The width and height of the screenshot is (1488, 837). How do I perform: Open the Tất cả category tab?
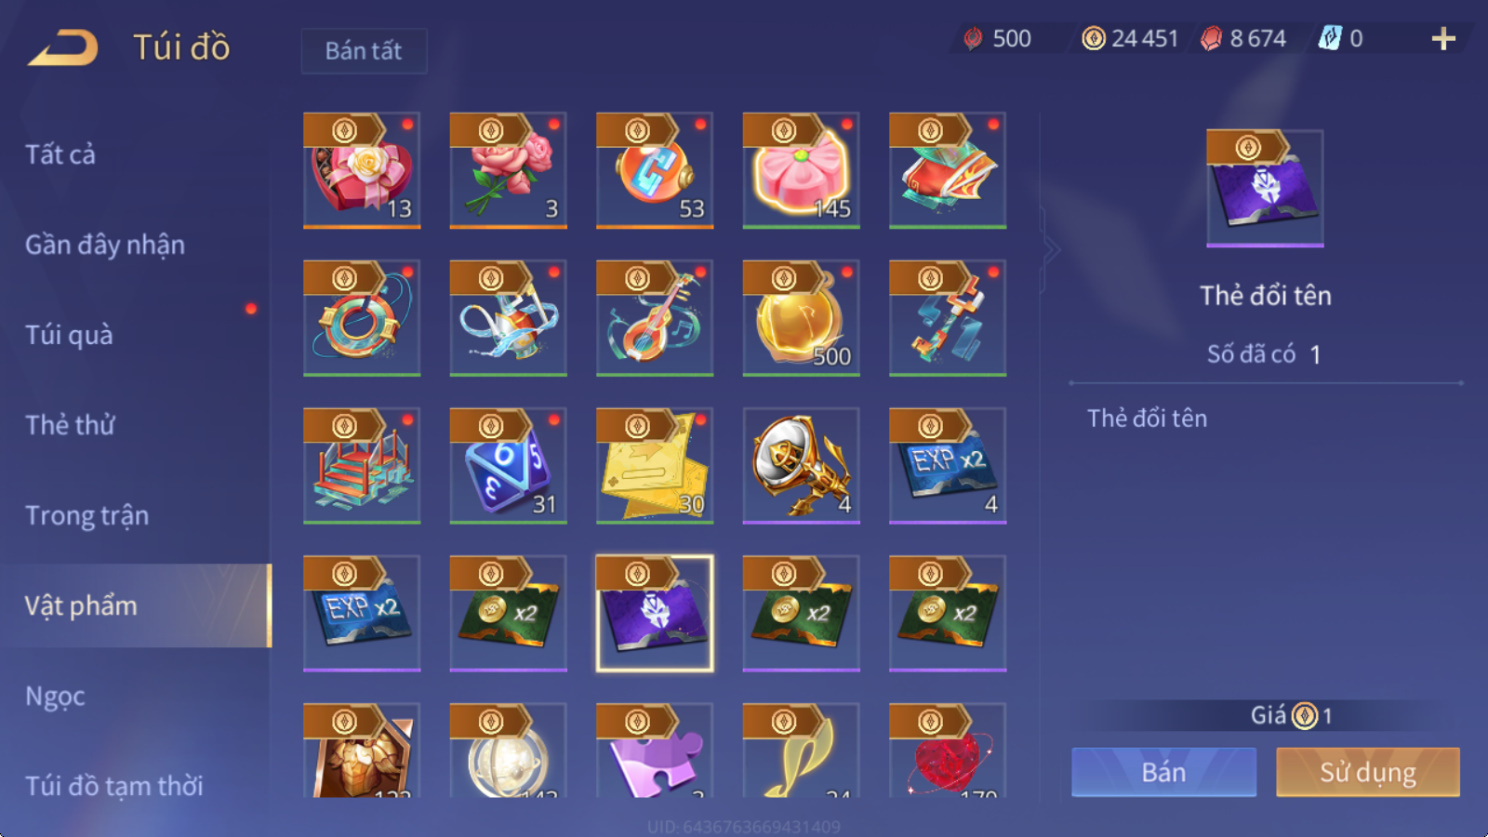[61, 154]
